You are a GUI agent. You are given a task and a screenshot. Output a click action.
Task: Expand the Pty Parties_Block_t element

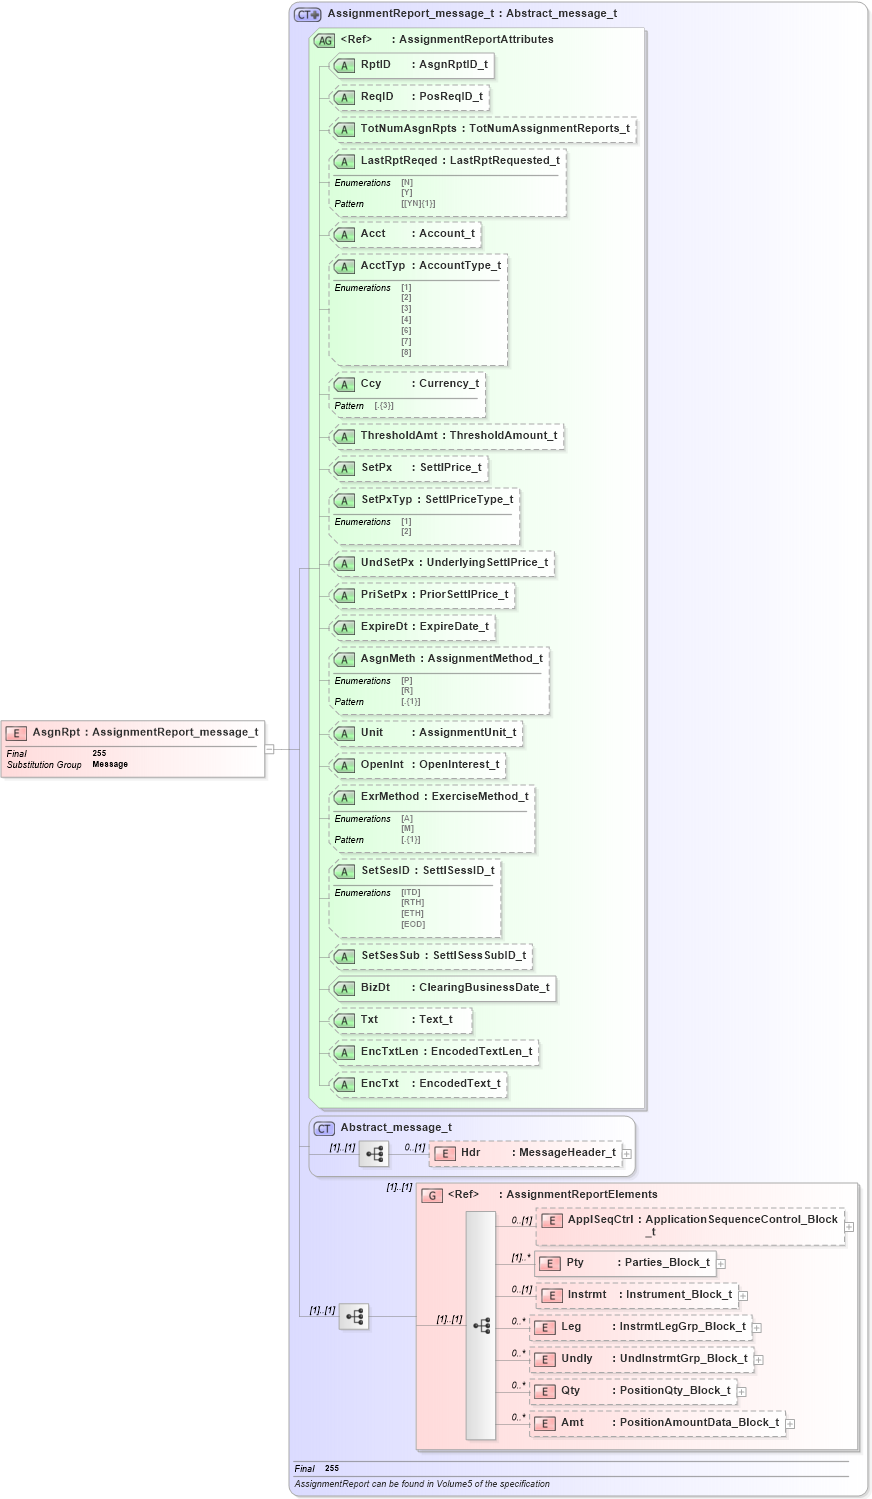tap(720, 1262)
